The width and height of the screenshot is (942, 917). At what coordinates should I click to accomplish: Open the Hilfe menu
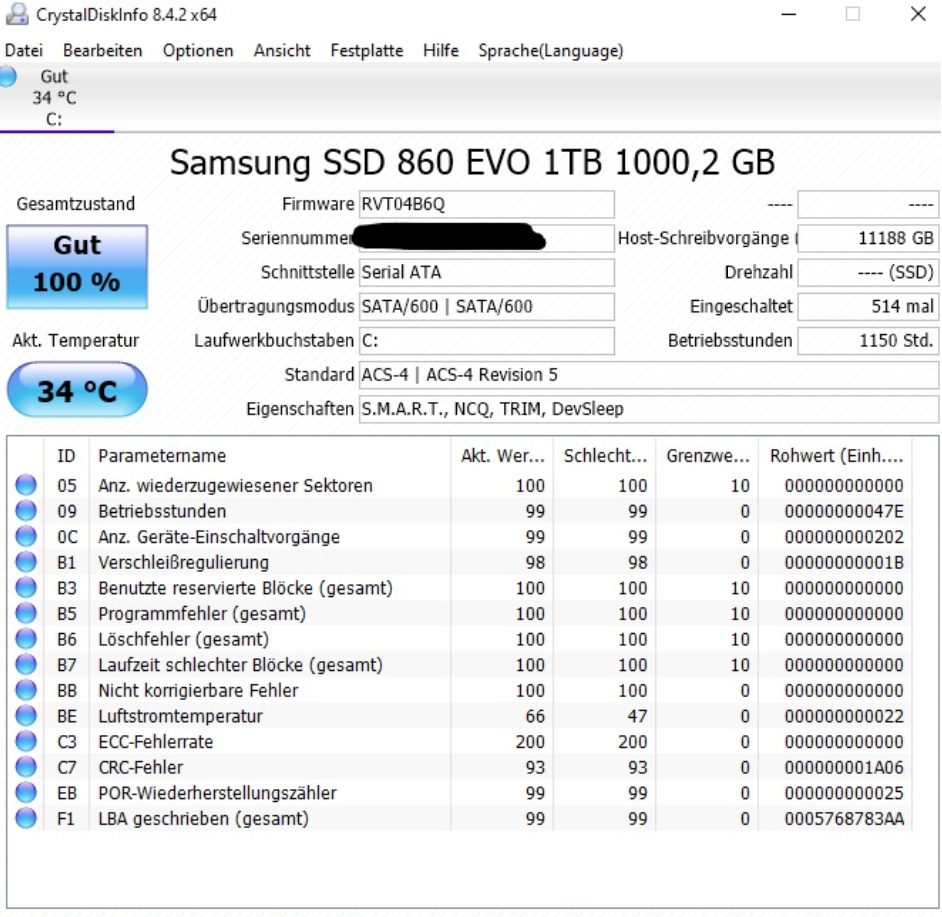coord(440,50)
